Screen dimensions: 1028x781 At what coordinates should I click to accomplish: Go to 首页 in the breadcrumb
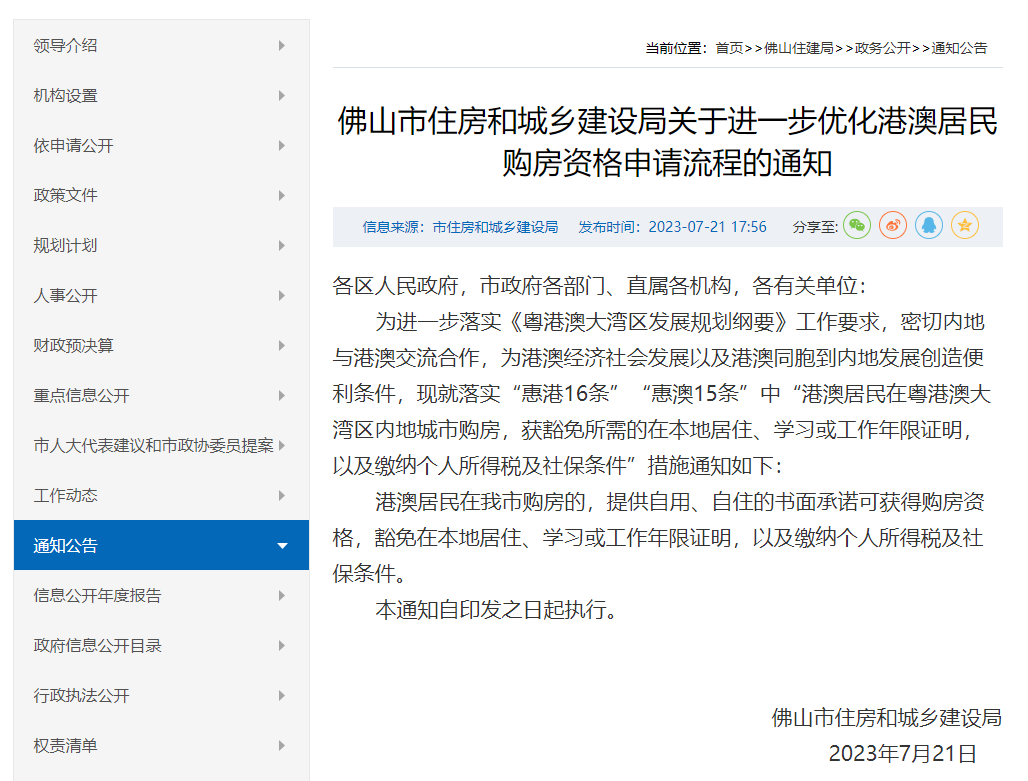click(729, 48)
